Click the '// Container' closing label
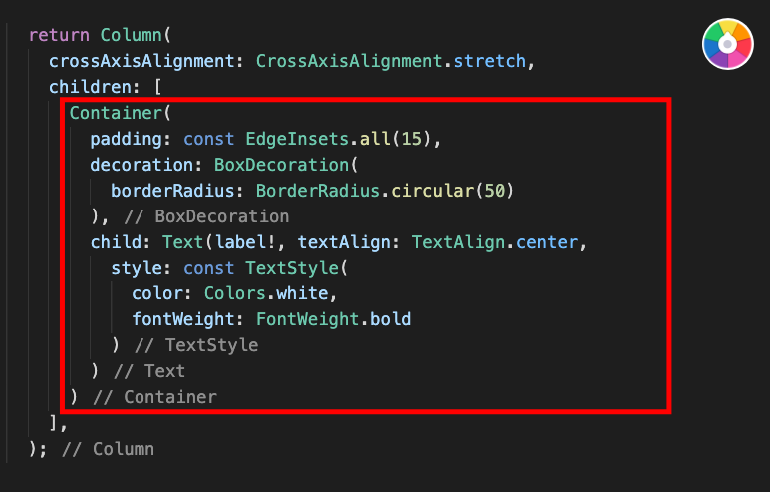 pyautogui.click(x=155, y=397)
